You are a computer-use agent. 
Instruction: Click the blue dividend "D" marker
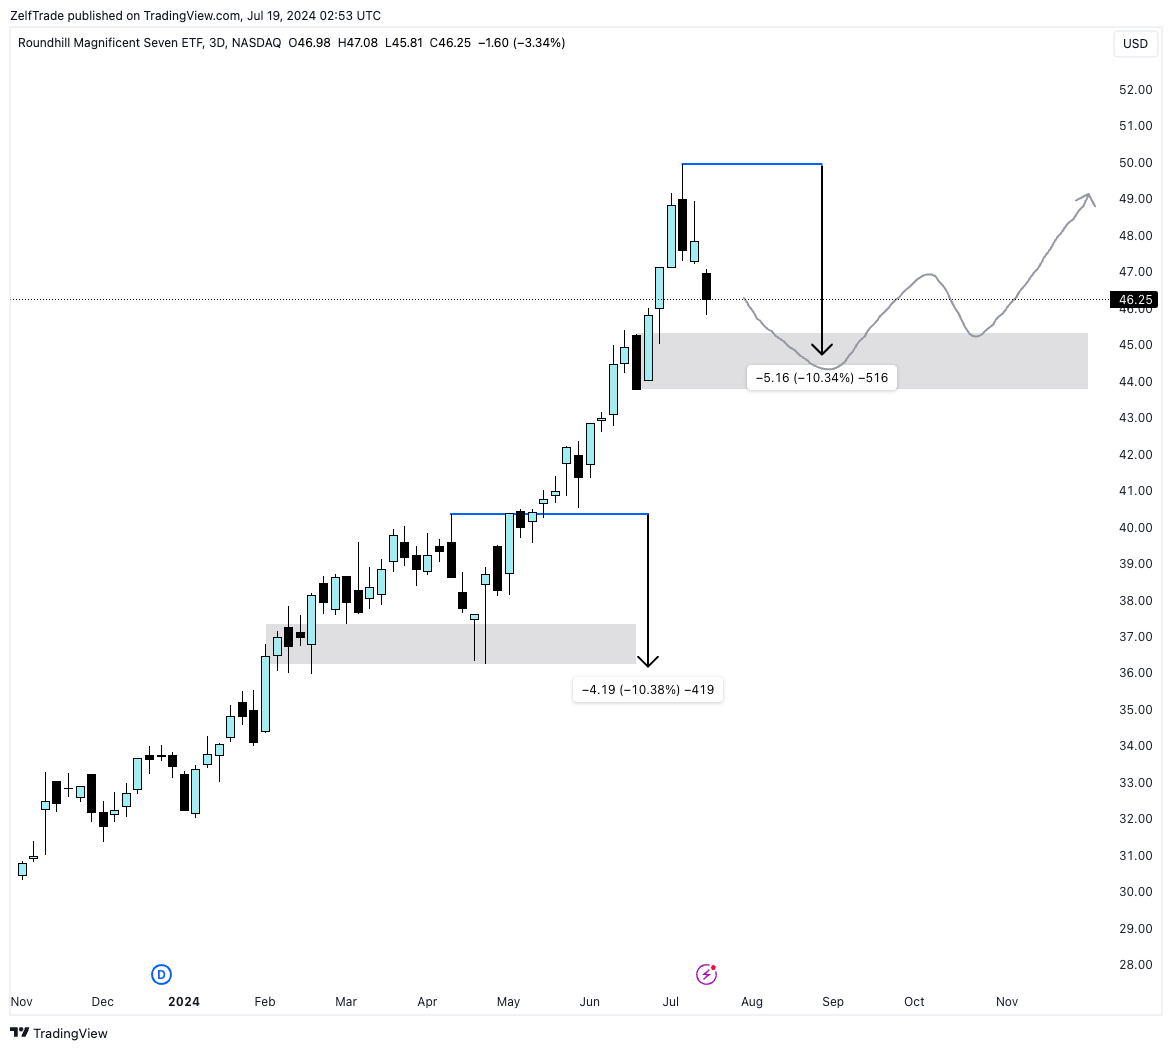pyautogui.click(x=161, y=974)
